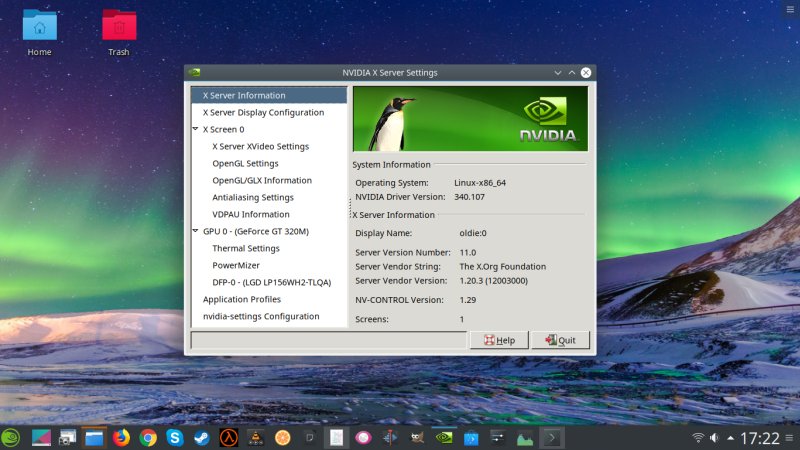
Task: Click the blue-red arrow app icon in taskbar
Action: point(390,438)
